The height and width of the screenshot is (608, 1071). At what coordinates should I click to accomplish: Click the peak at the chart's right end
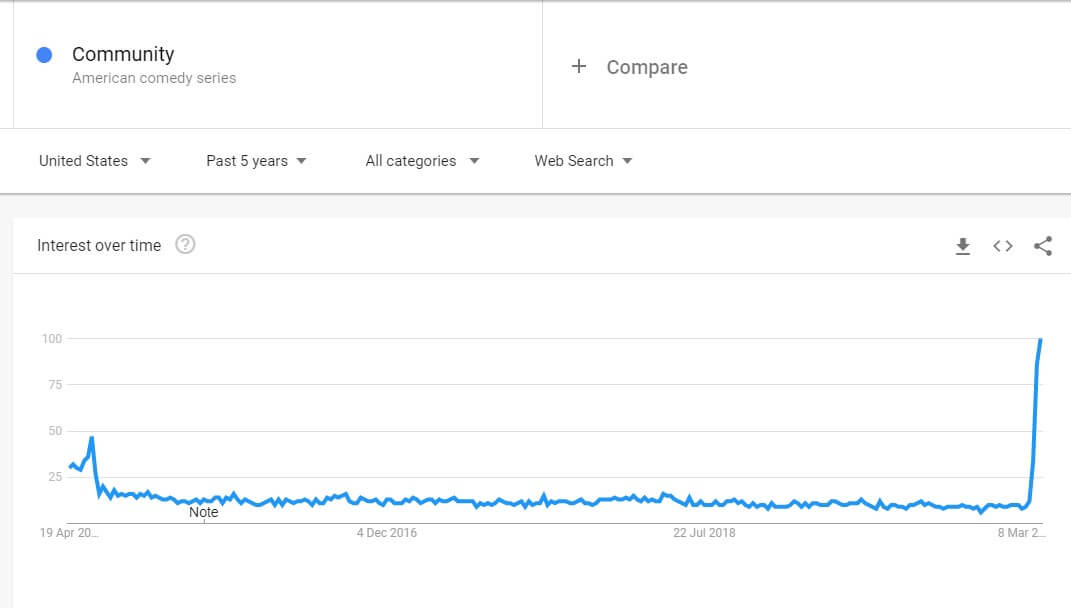pyautogui.click(x=1040, y=341)
